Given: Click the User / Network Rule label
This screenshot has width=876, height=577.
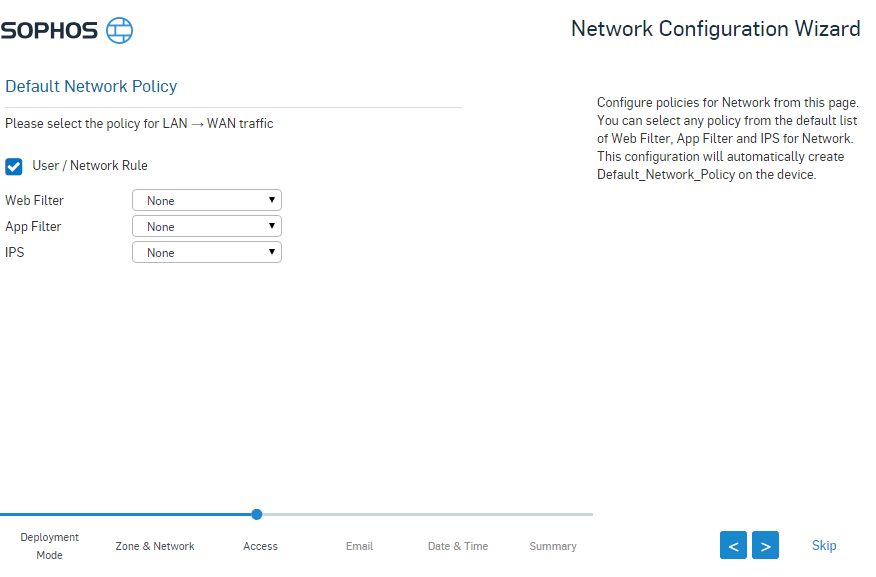Looking at the screenshot, I should [90, 165].
